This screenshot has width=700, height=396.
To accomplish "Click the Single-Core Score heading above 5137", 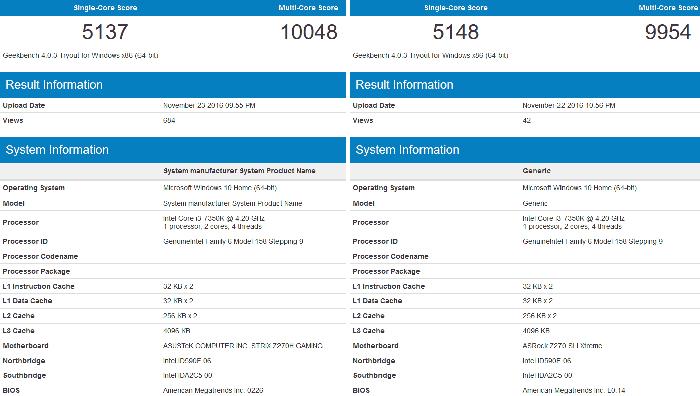I will [105, 8].
